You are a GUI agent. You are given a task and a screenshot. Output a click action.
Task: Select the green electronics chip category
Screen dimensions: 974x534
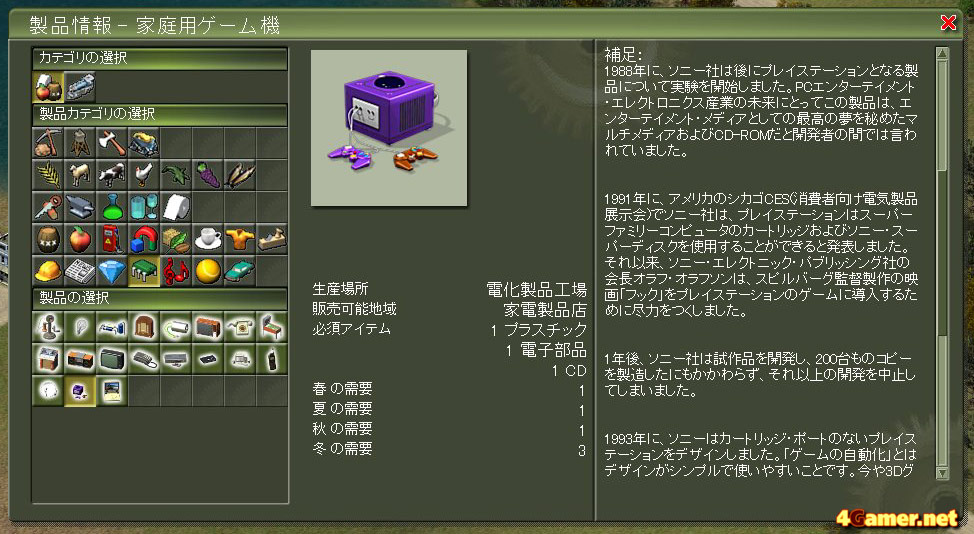[144, 271]
